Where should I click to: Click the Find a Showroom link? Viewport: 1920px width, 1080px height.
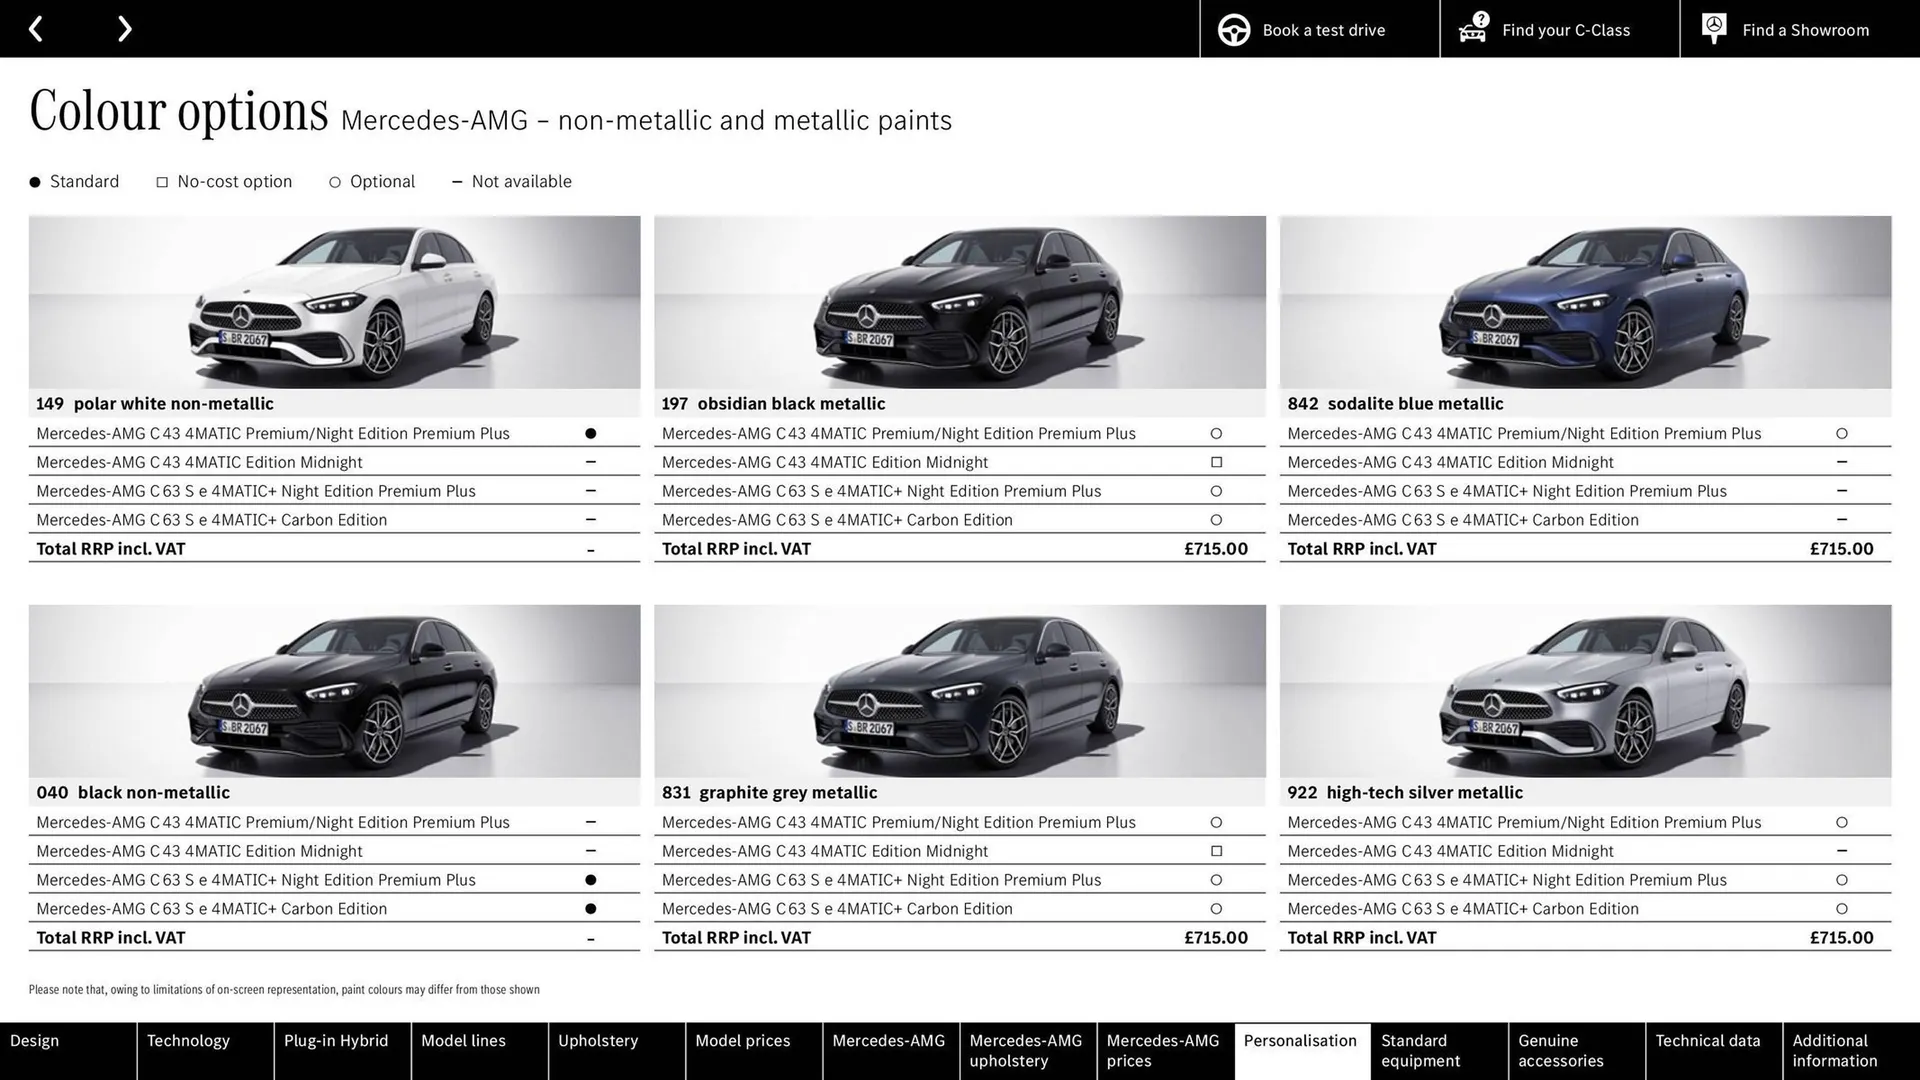pos(1805,29)
